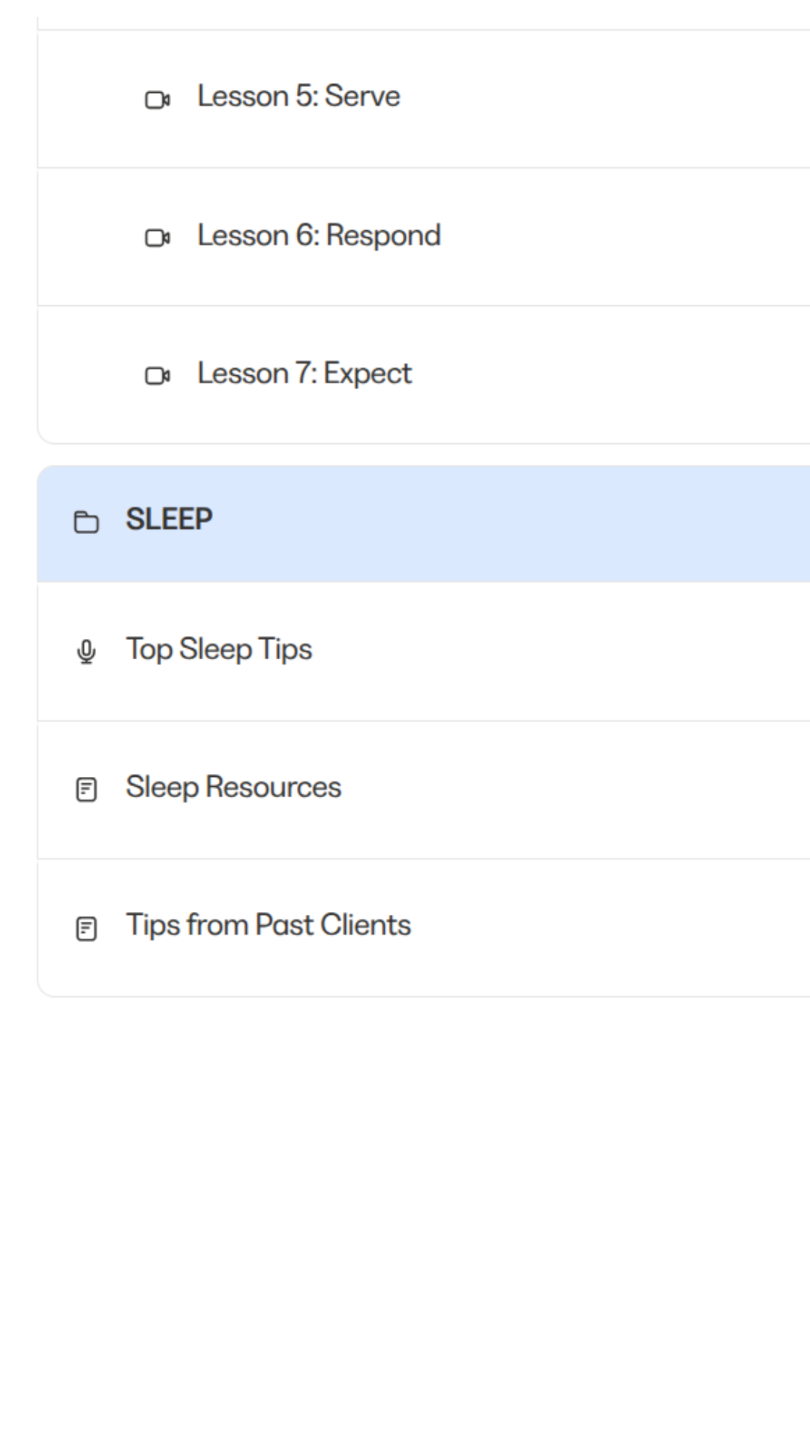Click the video camera icon beside Lesson 7: Expect

157,376
